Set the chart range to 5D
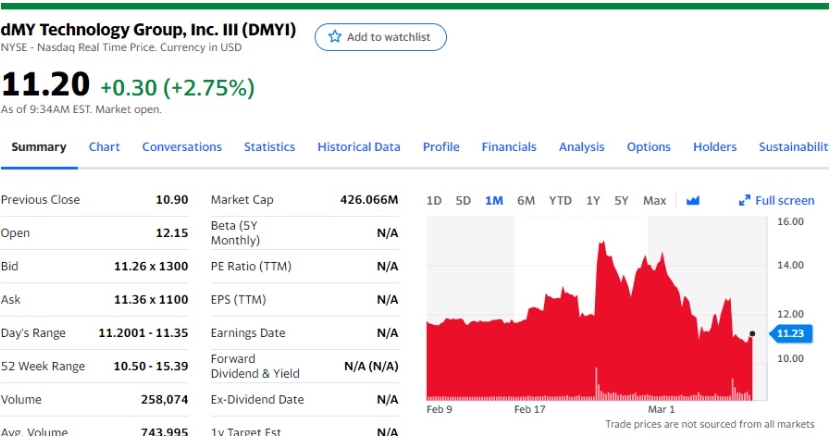 463,200
